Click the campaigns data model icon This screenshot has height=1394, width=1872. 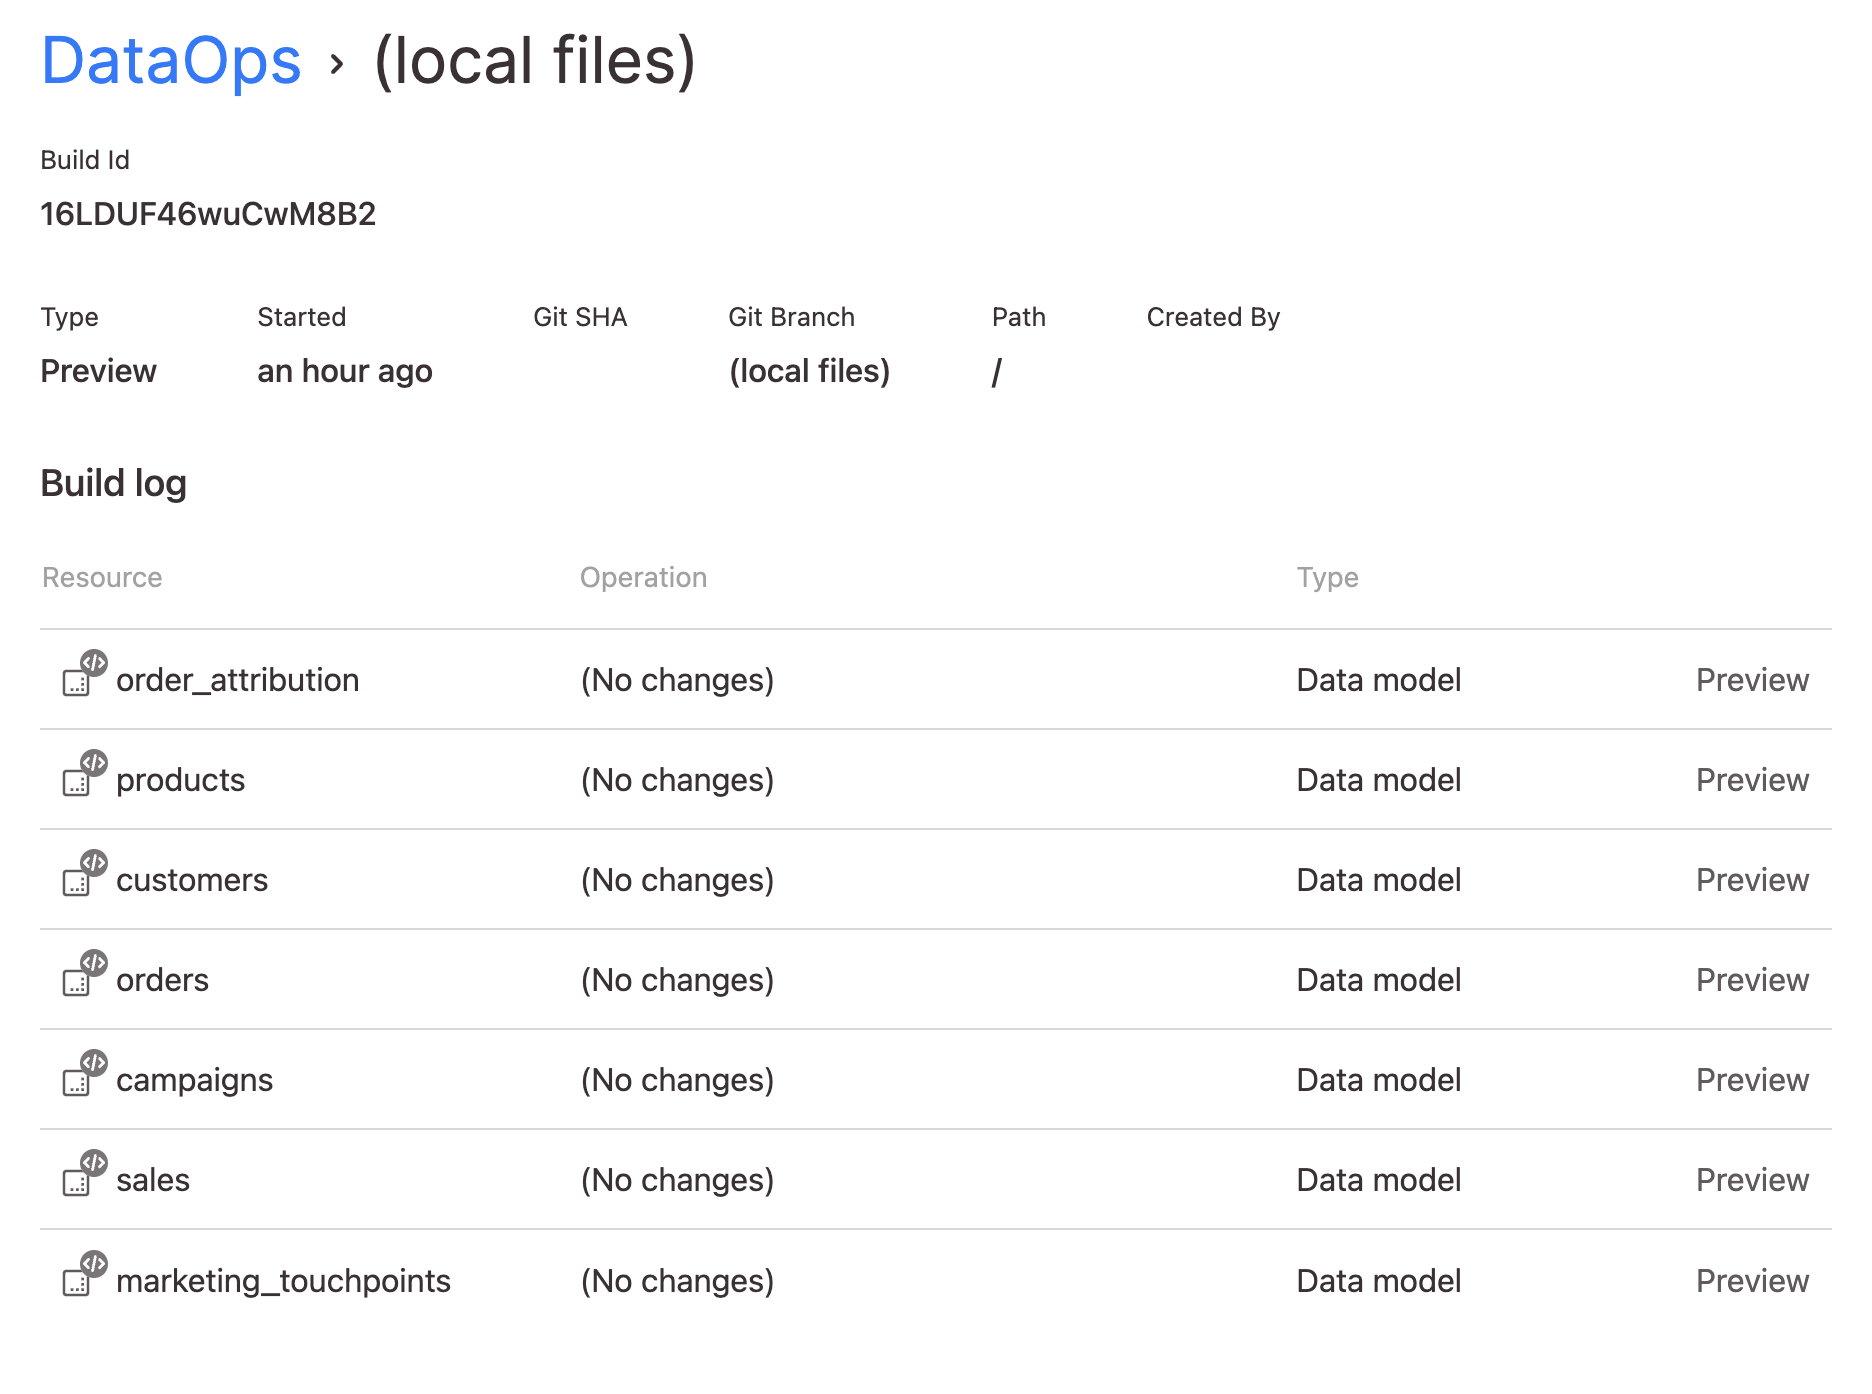[x=85, y=1073]
